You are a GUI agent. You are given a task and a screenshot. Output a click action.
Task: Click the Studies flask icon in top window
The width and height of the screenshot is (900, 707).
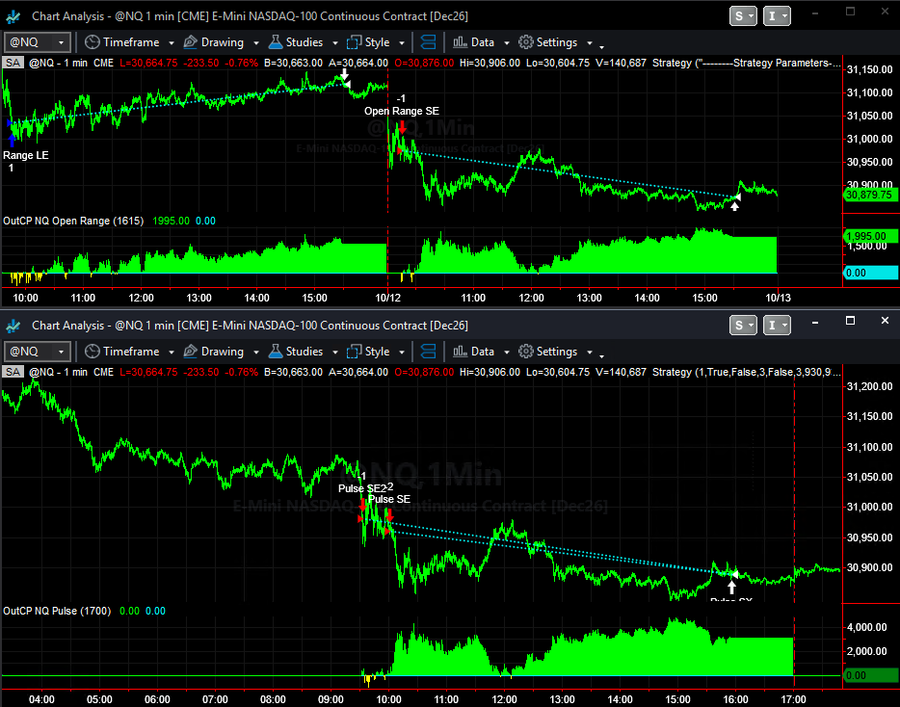coord(276,42)
